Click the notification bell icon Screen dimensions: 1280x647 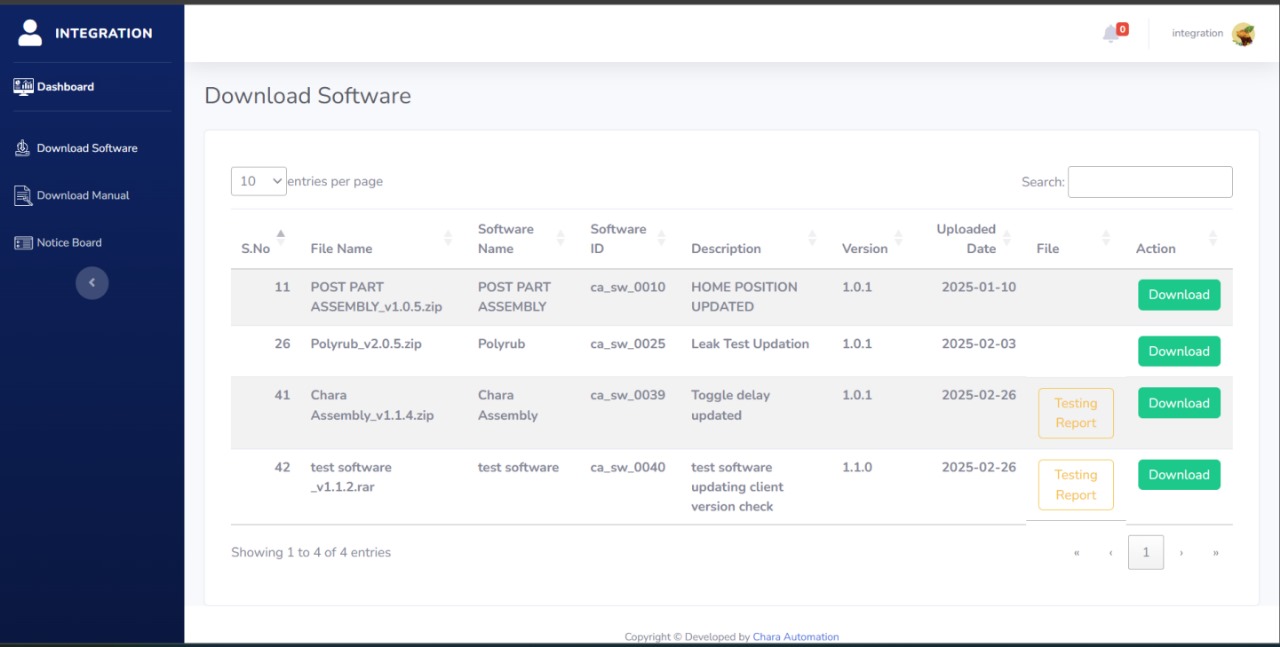[1110, 34]
